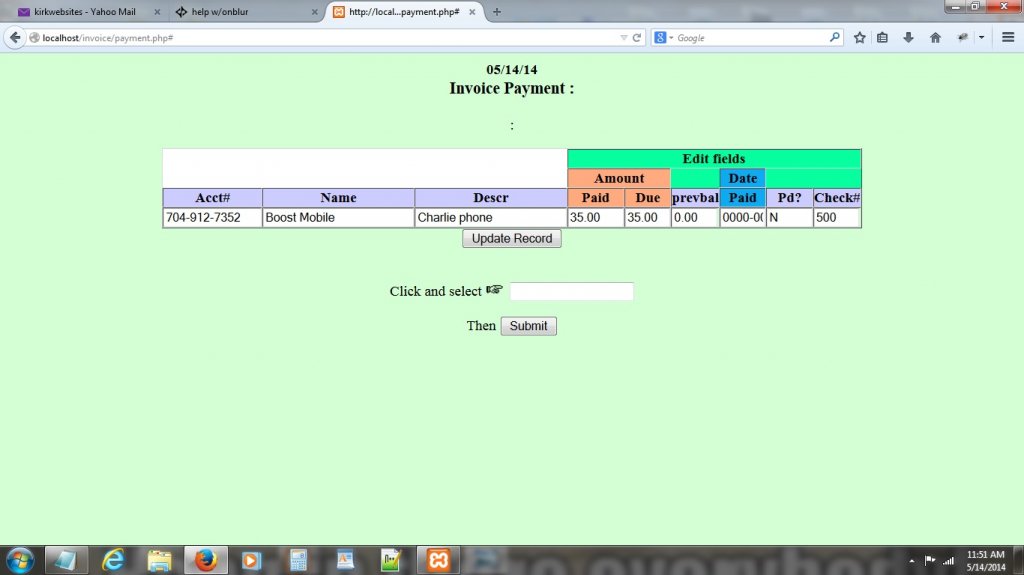Open the Calculator taskbar icon

point(298,560)
